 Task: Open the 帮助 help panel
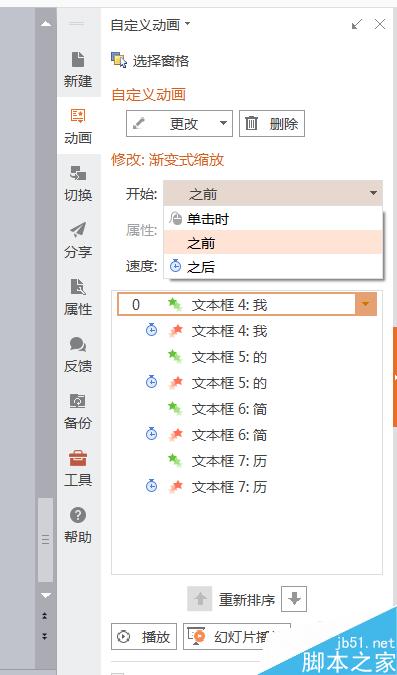click(x=78, y=525)
